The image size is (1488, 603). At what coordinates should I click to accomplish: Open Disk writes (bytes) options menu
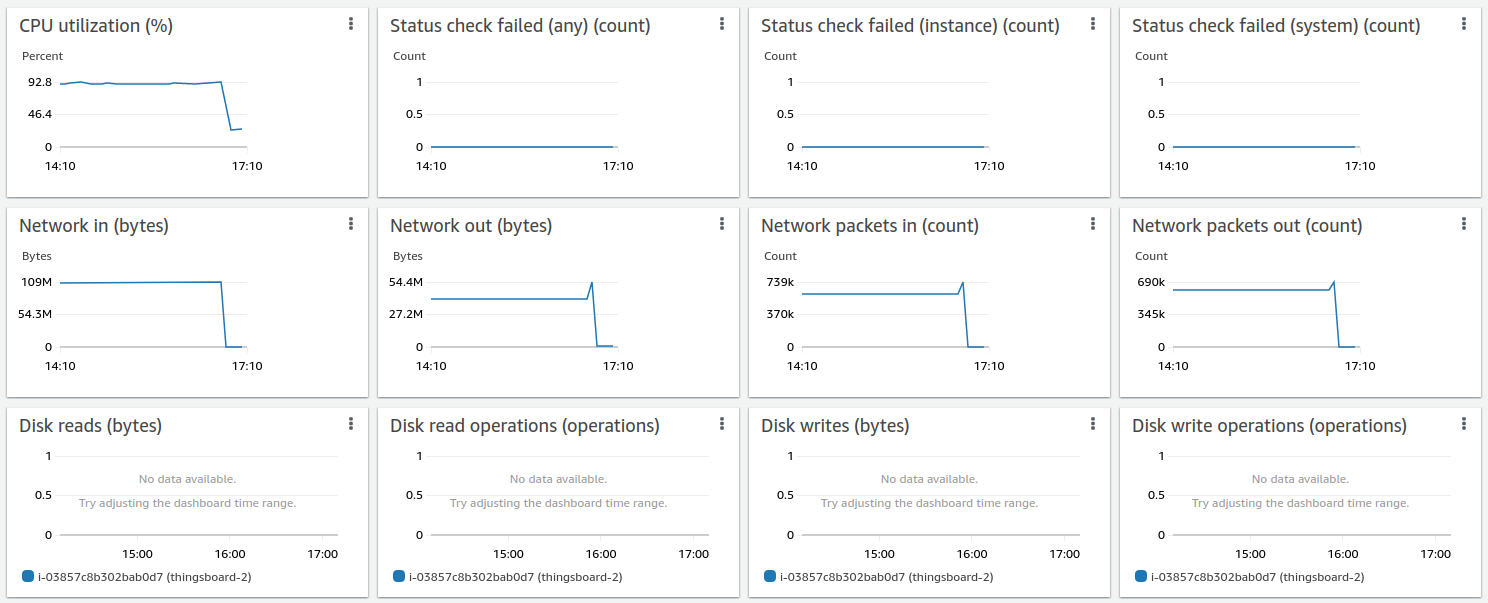point(1093,424)
